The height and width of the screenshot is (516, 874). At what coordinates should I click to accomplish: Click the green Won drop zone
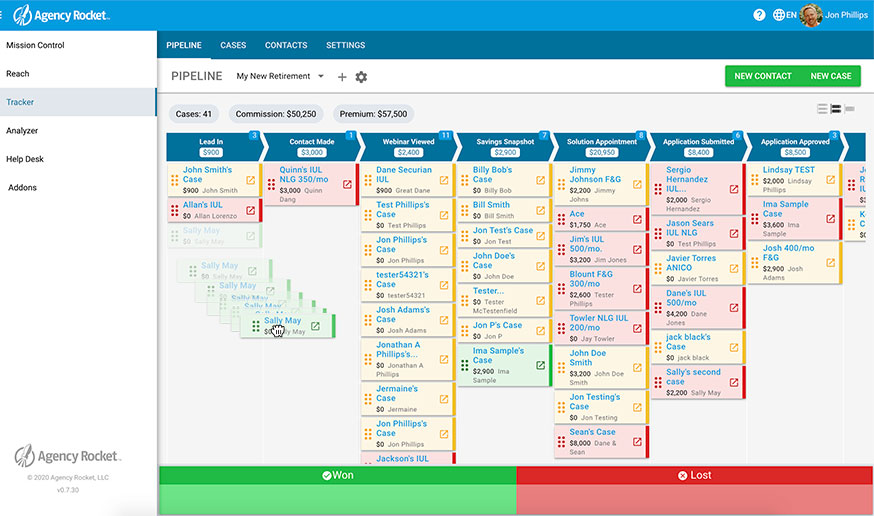coord(337,490)
